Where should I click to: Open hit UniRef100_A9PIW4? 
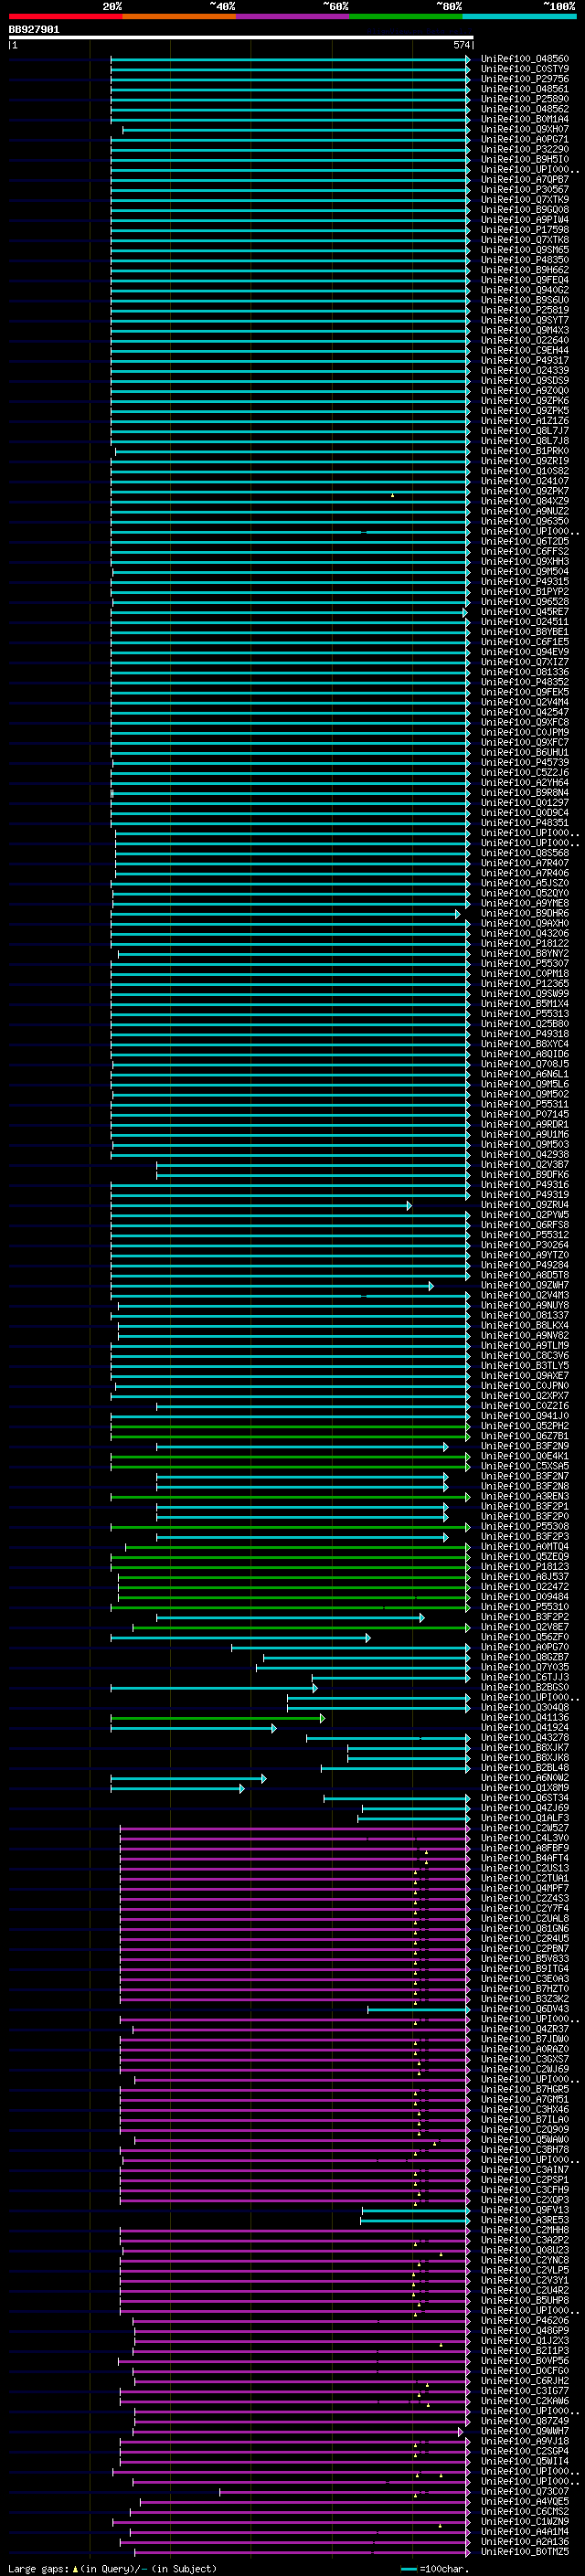524,219
